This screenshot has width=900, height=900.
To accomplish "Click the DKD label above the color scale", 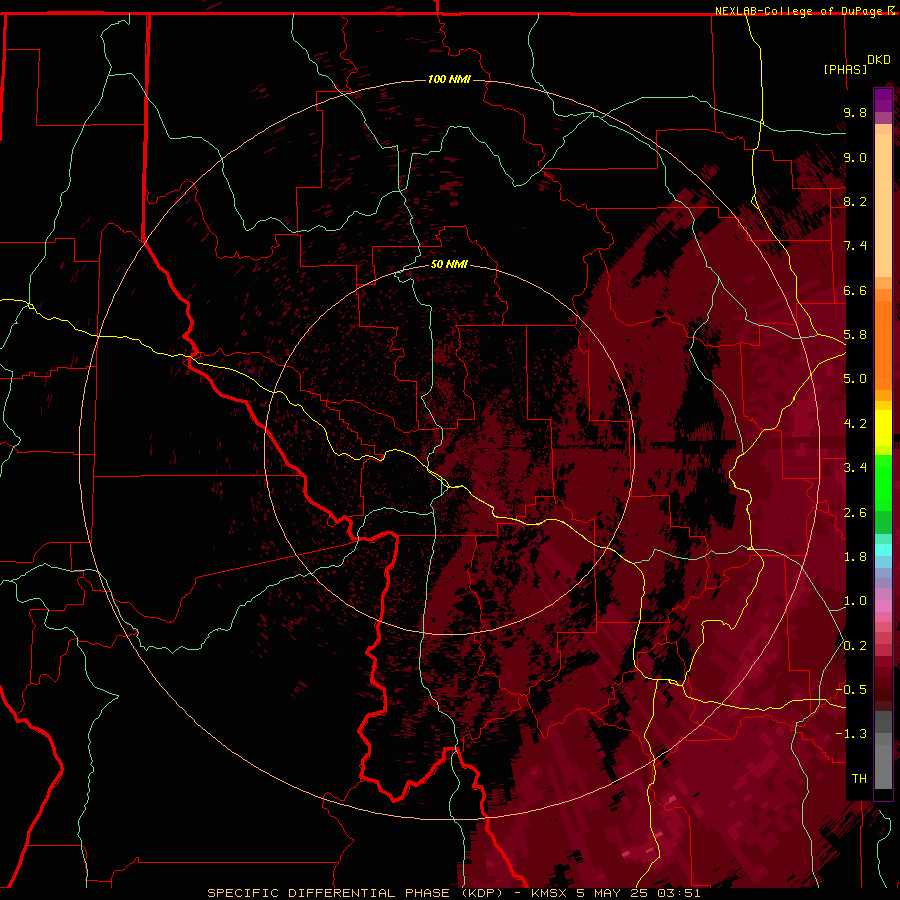I will (x=879, y=60).
